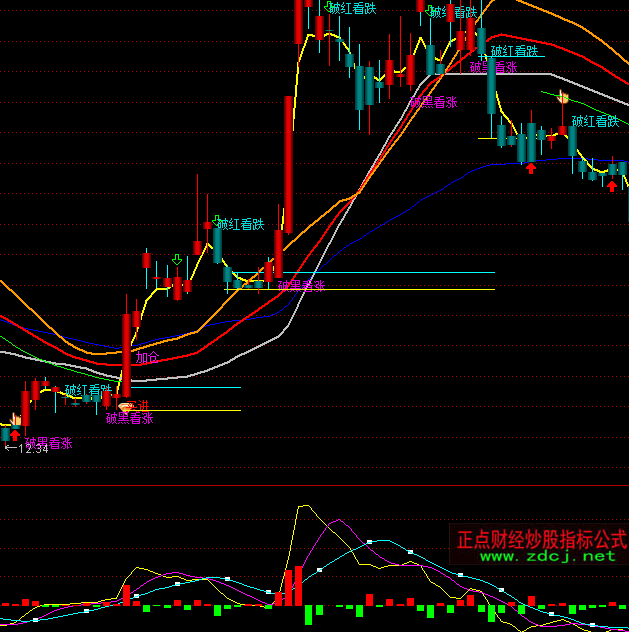Click the 破红看跌 label left of the big red candle
This screenshot has width=629, height=632.
240,224
